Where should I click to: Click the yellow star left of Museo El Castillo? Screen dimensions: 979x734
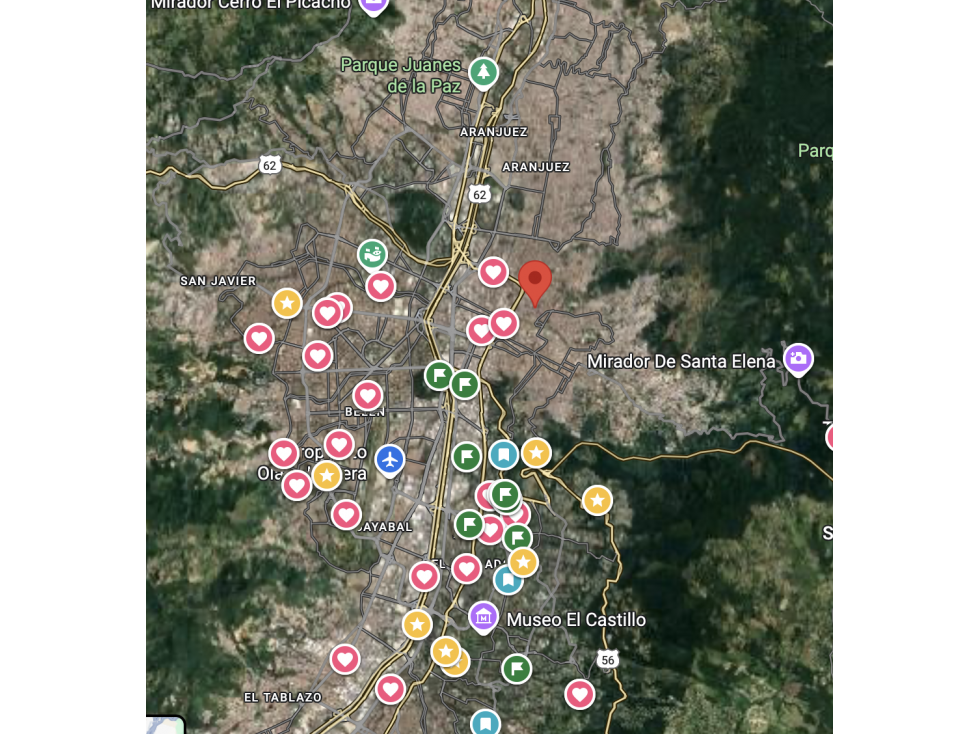point(417,624)
